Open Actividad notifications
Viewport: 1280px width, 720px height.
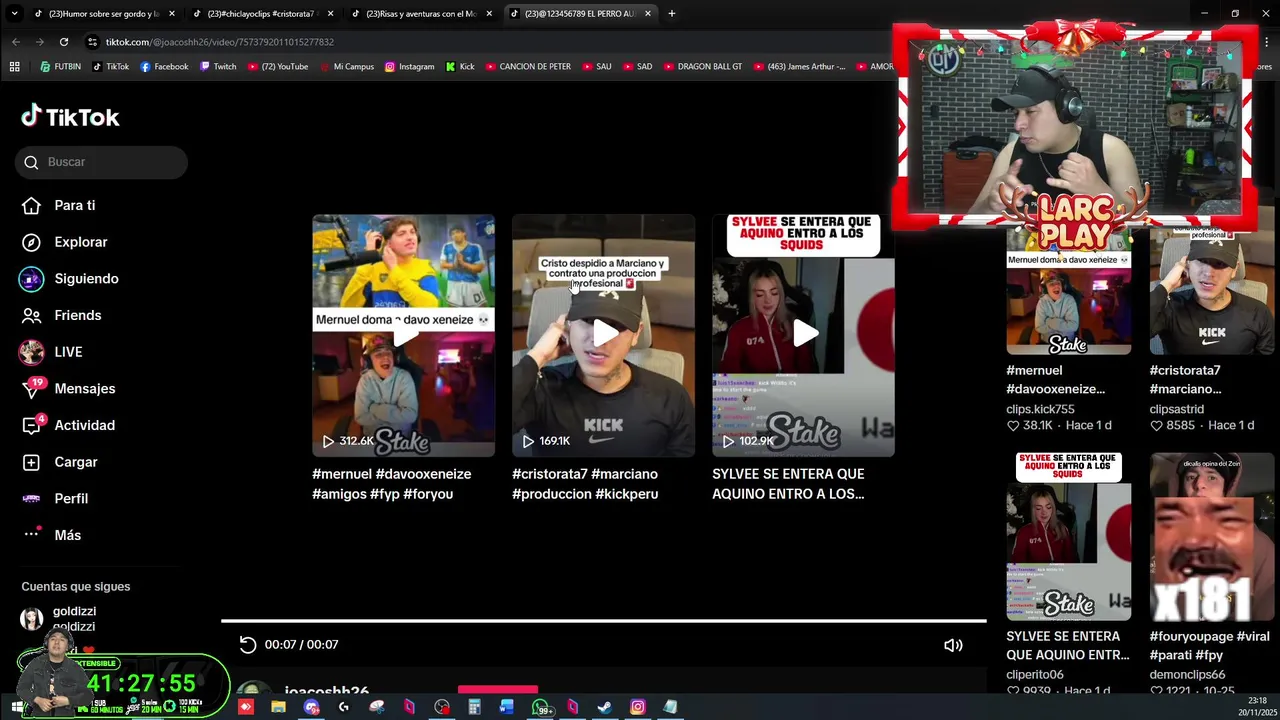coord(68,425)
